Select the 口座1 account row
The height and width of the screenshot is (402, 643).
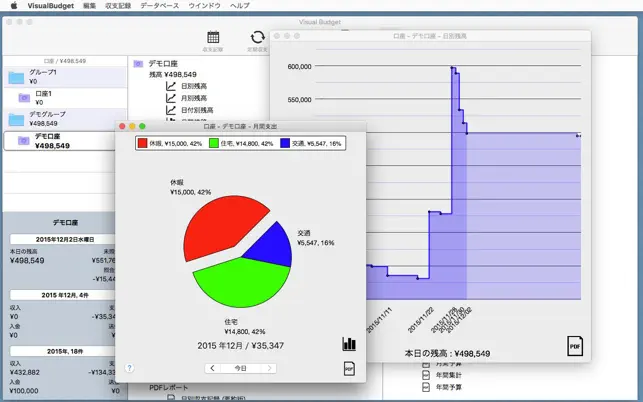point(65,98)
